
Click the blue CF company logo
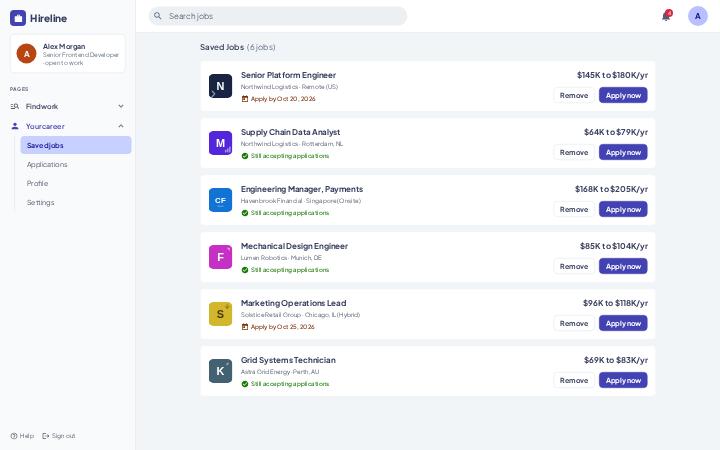tap(220, 200)
